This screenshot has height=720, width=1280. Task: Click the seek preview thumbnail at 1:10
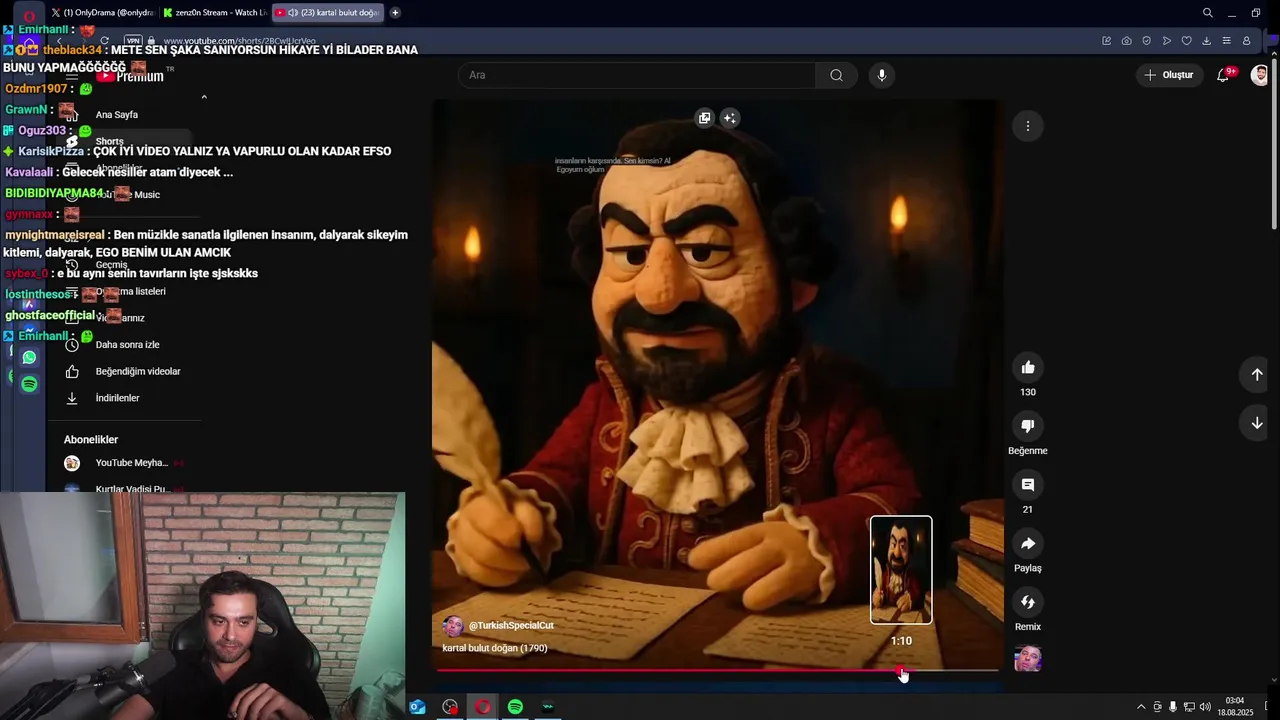(901, 570)
